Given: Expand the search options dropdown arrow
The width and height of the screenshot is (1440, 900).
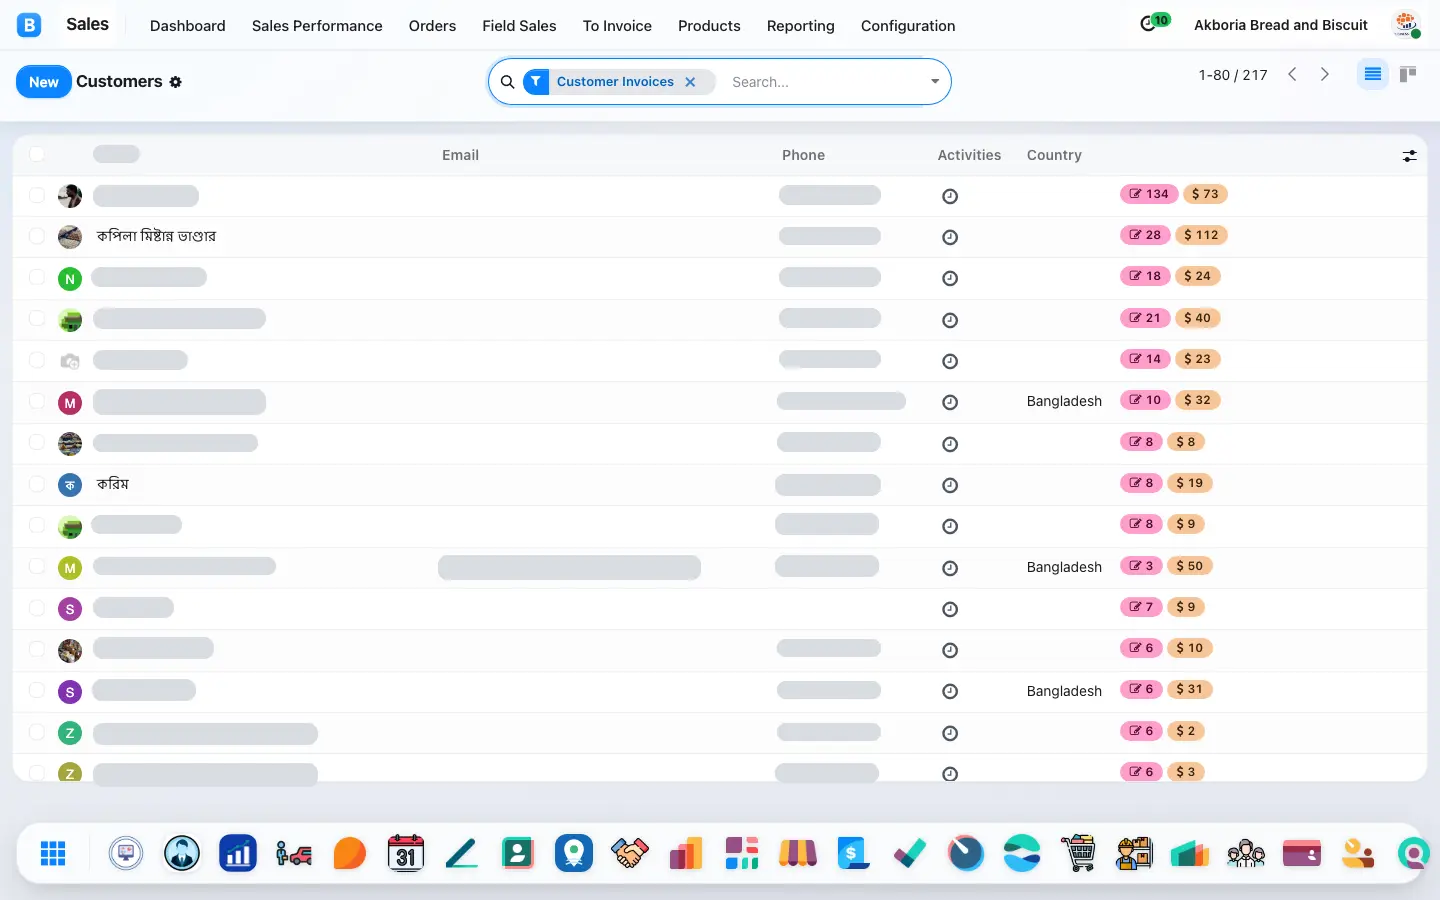Looking at the screenshot, I should coord(935,82).
